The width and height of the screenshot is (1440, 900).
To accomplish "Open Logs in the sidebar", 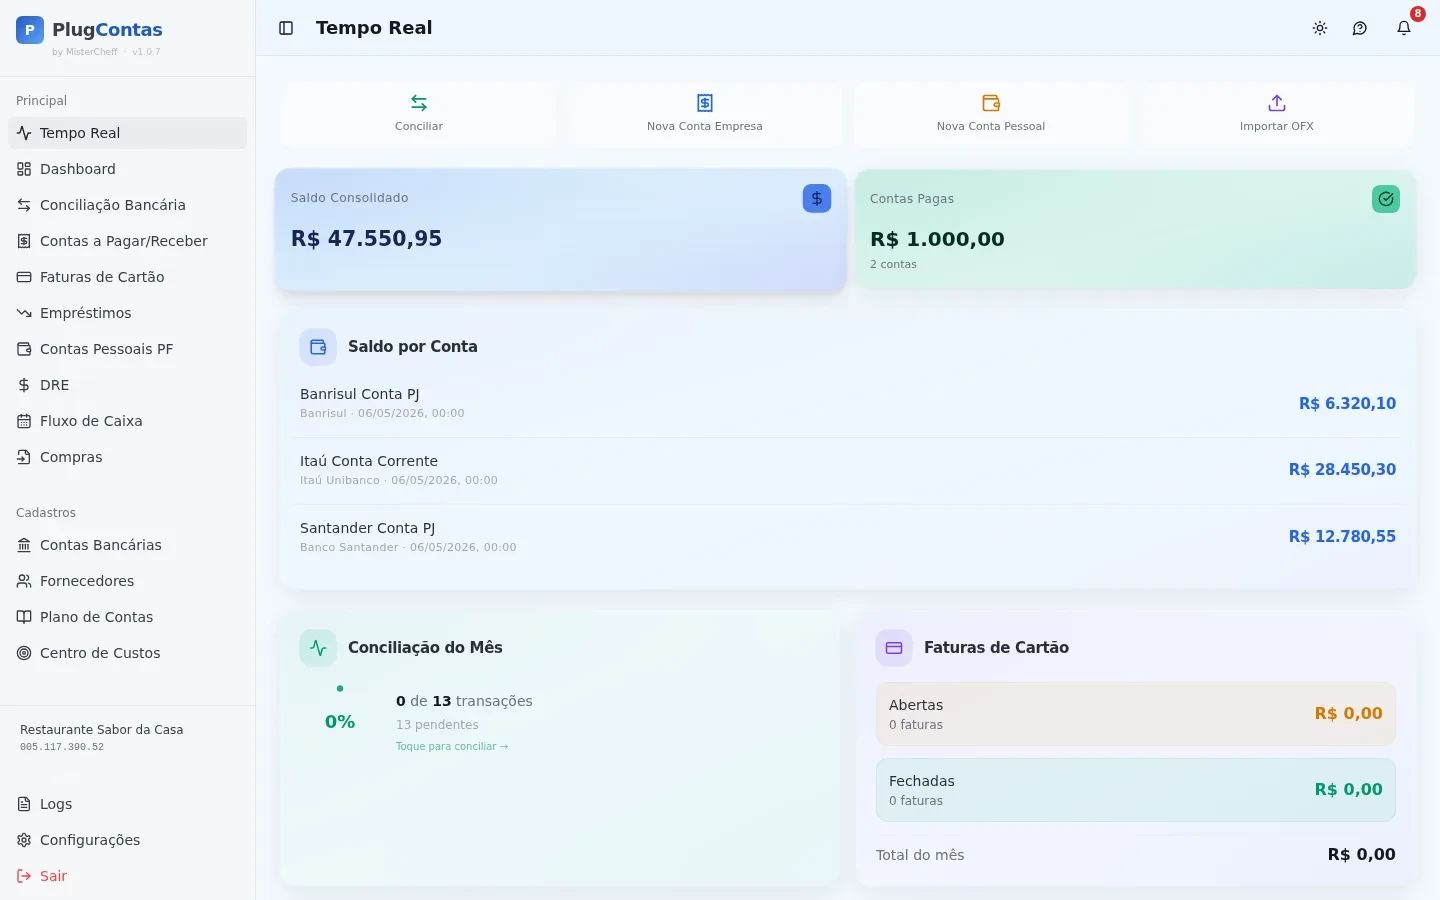I will (x=128, y=804).
